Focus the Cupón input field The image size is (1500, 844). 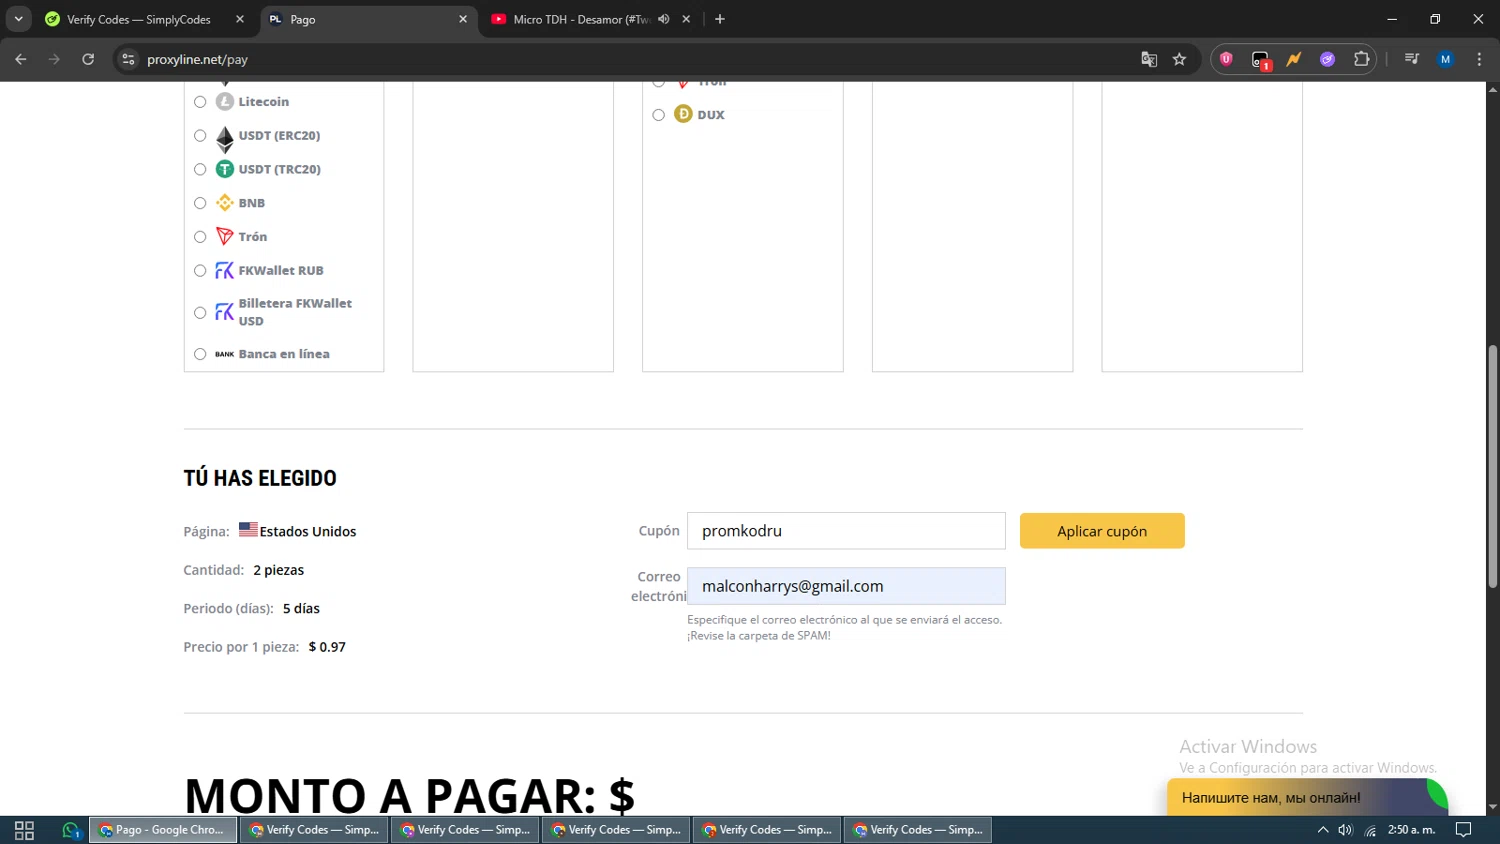click(846, 531)
